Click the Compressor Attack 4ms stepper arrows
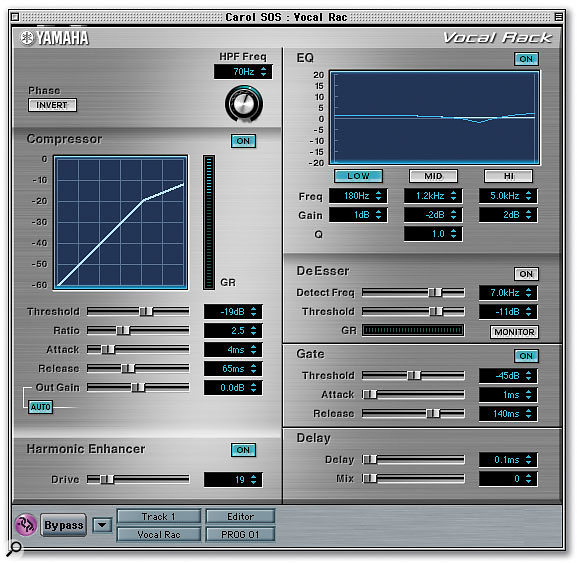The image size is (577, 563). tap(254, 350)
